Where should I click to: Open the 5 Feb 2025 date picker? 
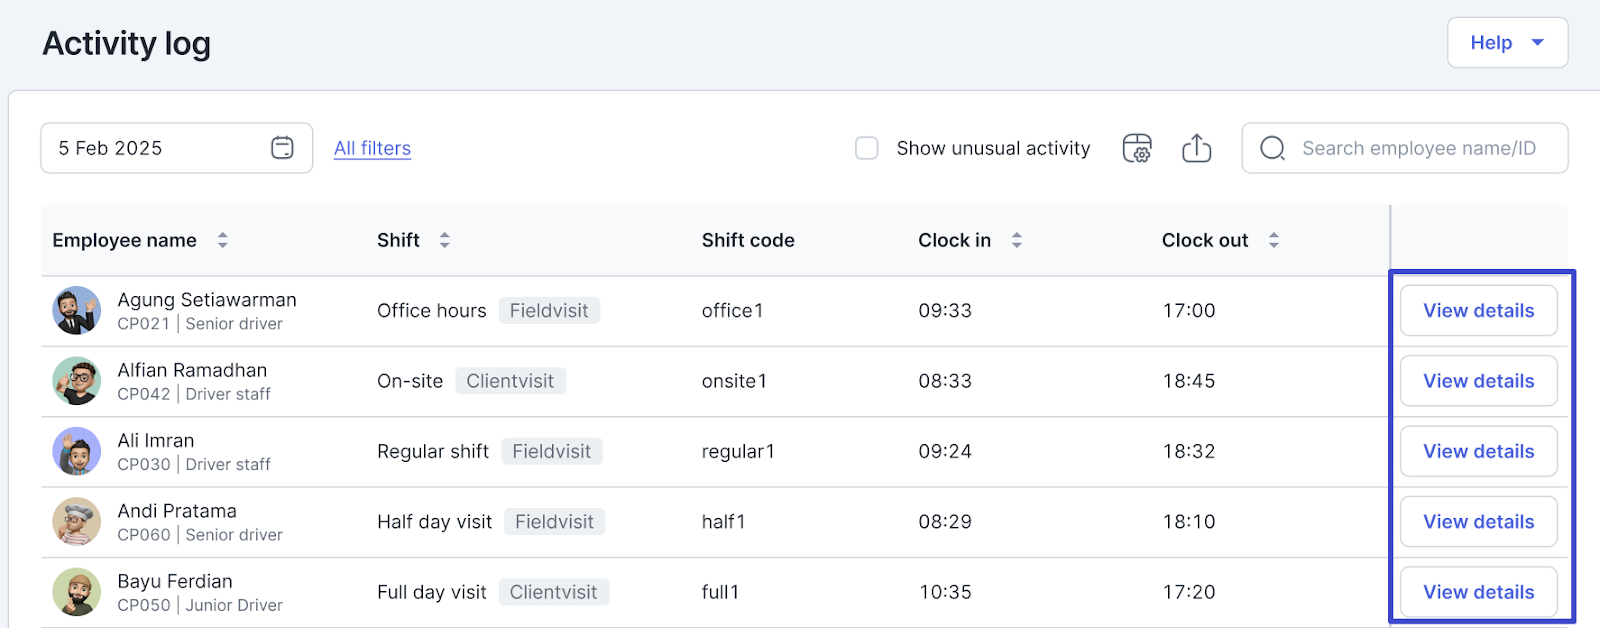click(160, 148)
